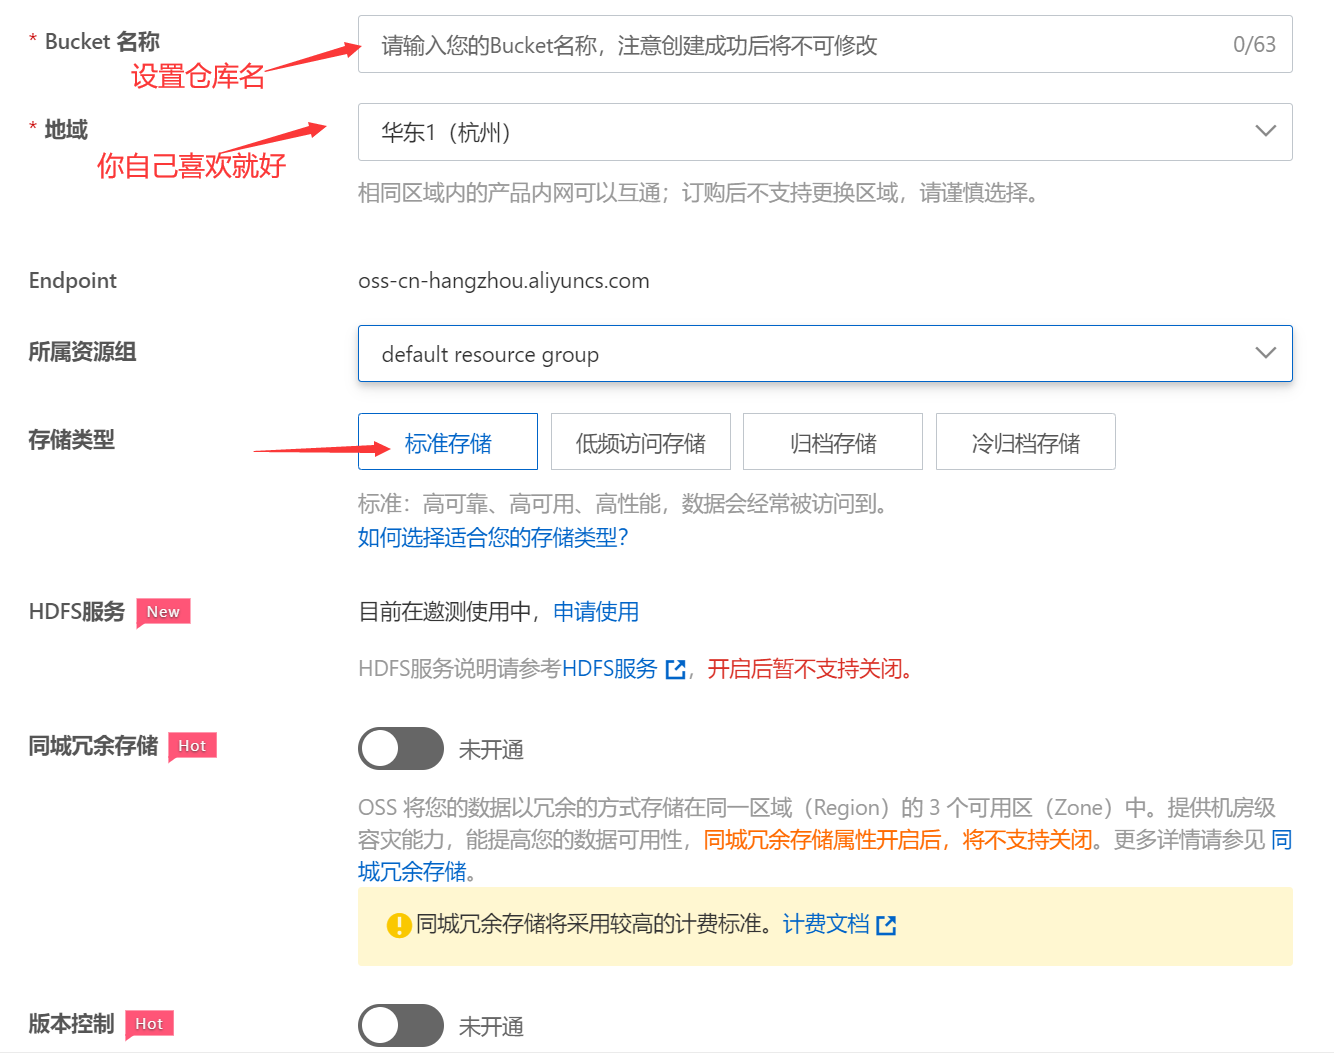The image size is (1334, 1056).
Task: Click the 未开通 status next to 同城冗余存储 switch
Action: pos(491,750)
